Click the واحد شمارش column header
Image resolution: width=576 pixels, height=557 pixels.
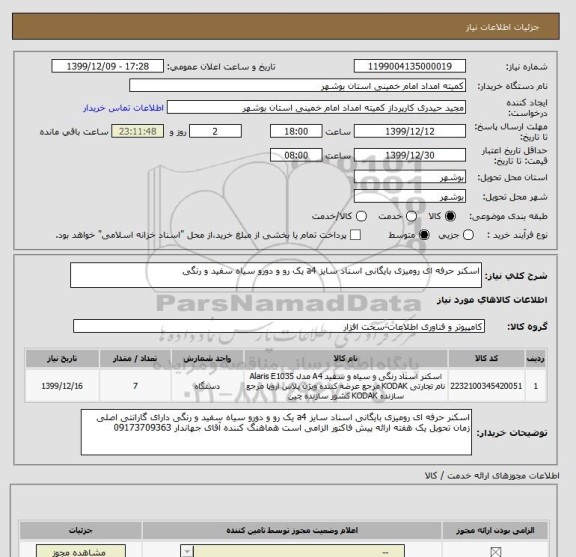click(x=207, y=358)
